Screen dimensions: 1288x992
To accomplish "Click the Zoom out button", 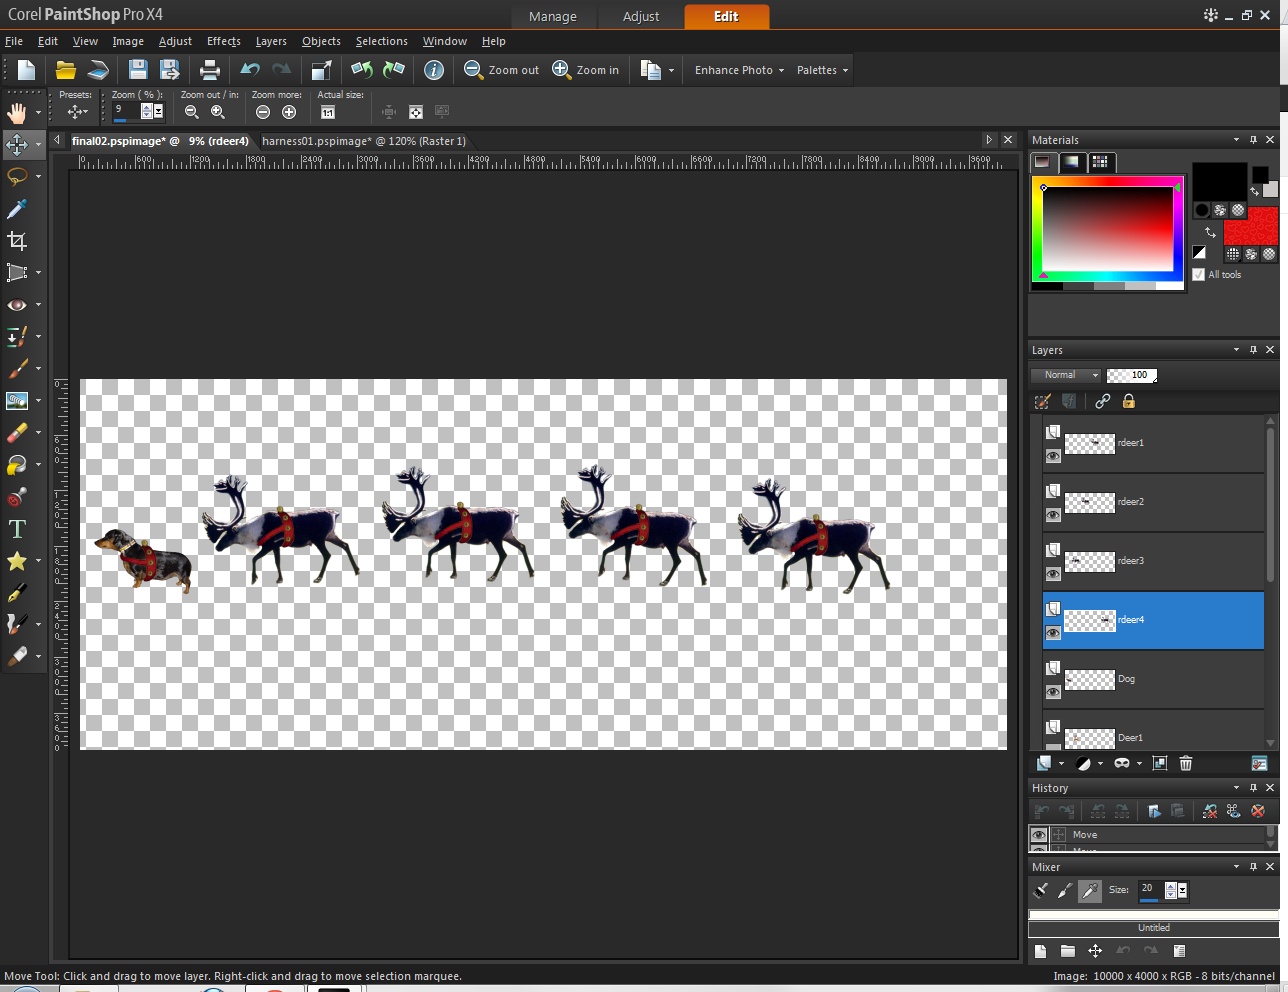I will pyautogui.click(x=501, y=70).
